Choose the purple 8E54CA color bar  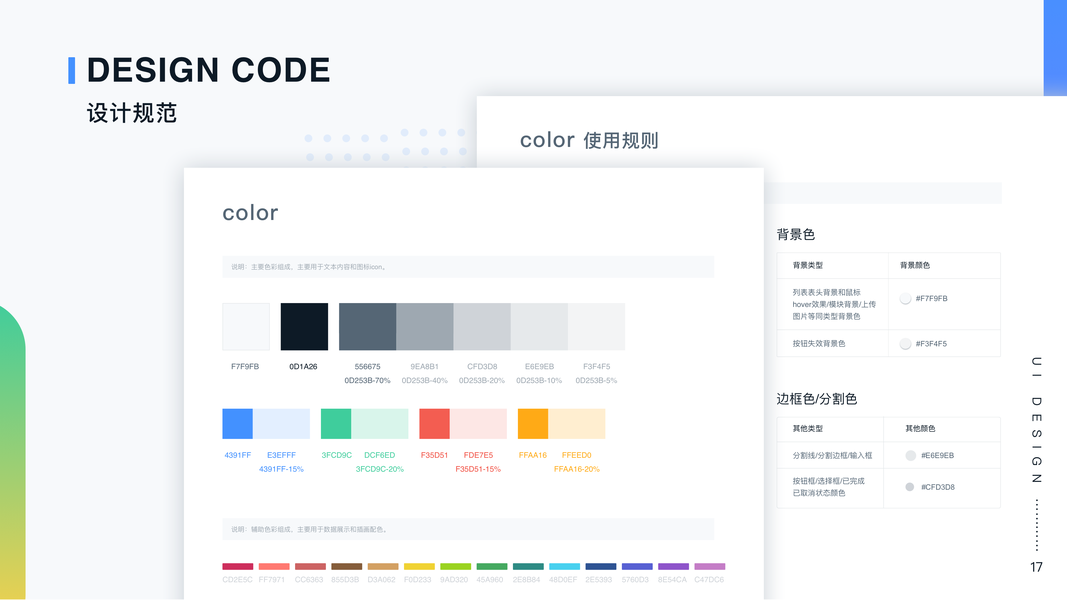click(x=674, y=566)
